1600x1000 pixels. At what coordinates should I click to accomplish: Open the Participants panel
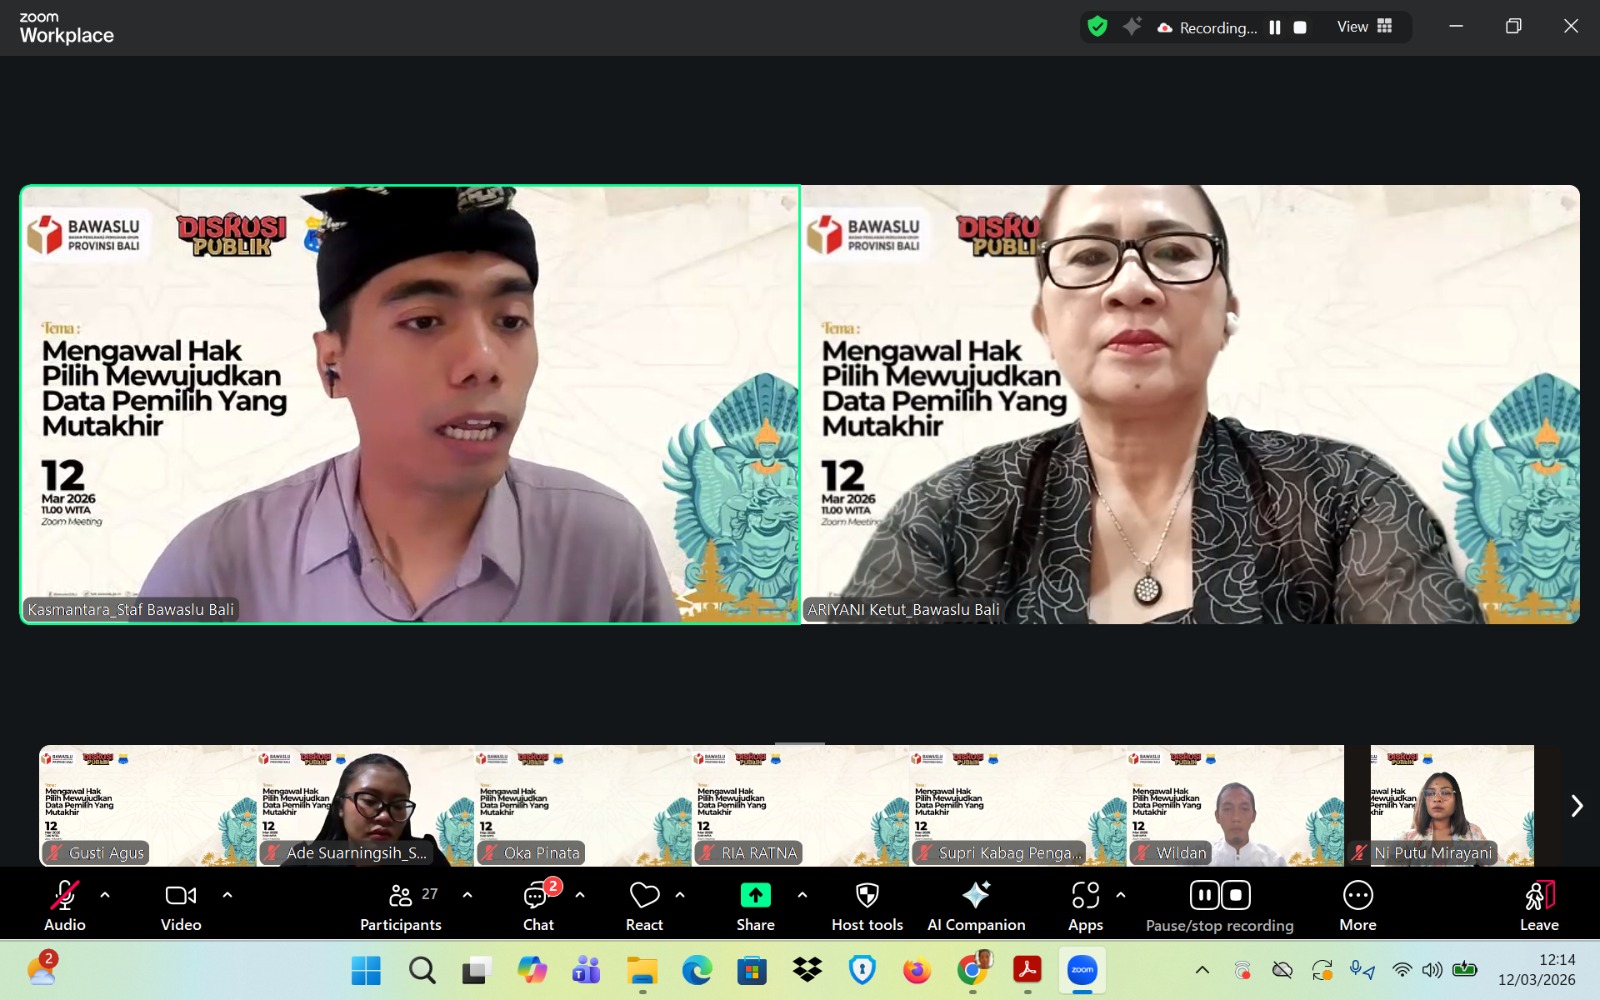point(401,906)
